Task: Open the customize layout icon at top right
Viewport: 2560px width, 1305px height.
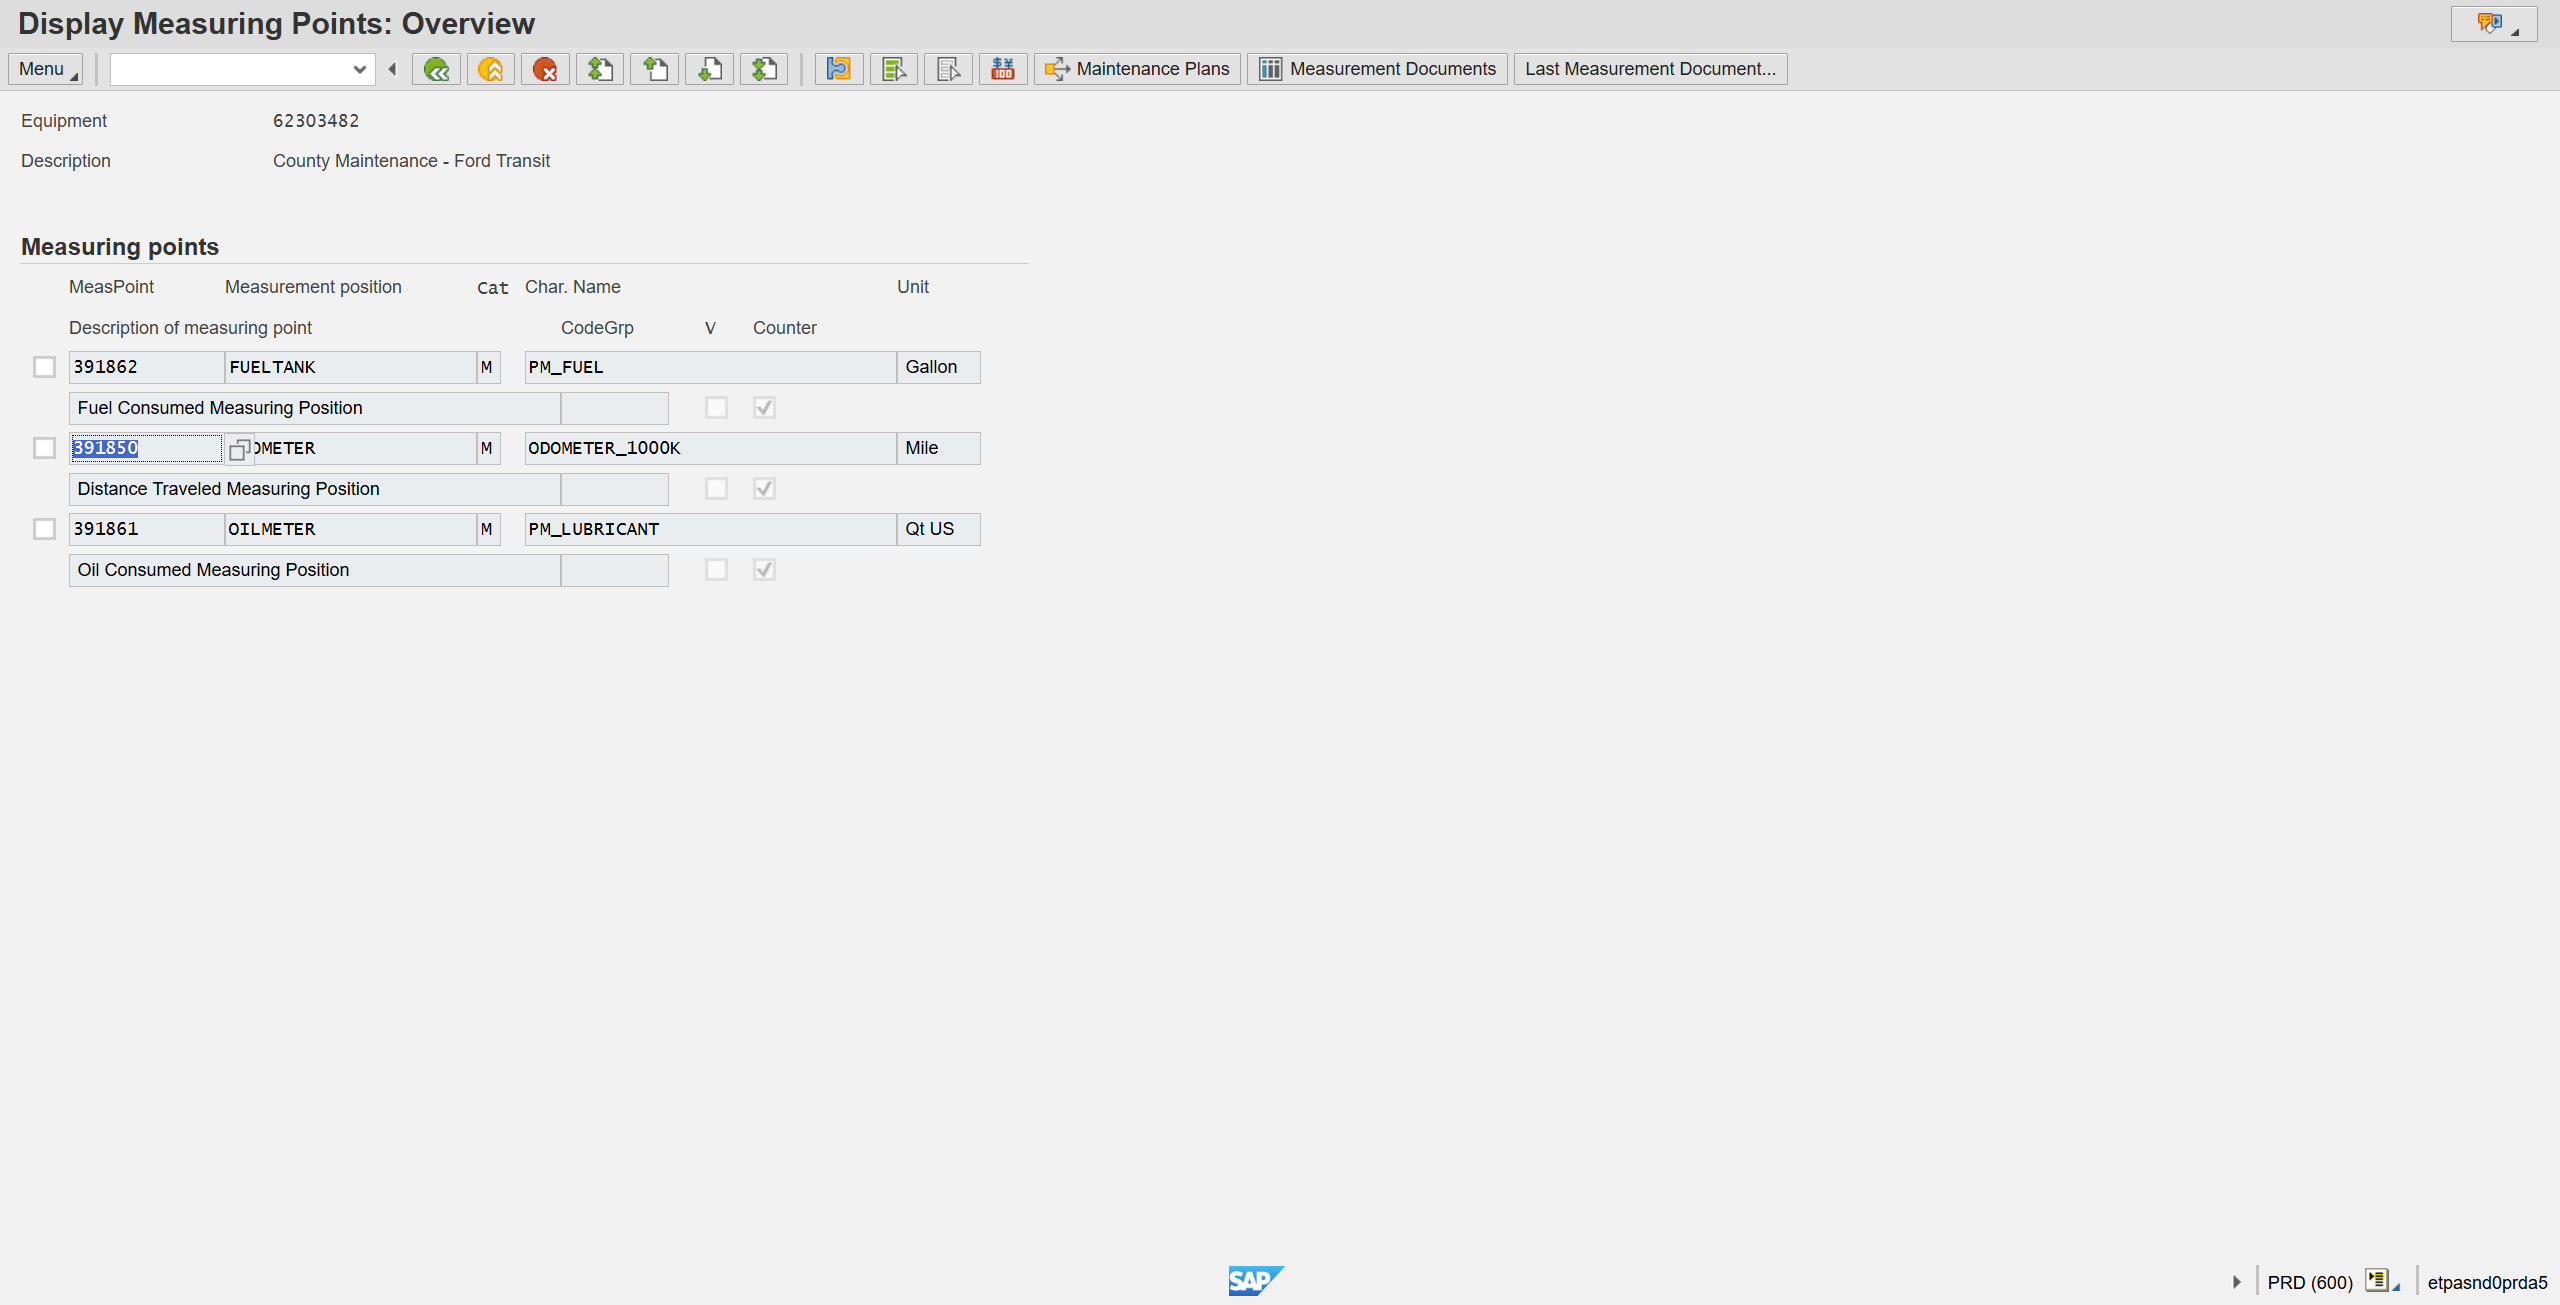Action: coord(2494,24)
